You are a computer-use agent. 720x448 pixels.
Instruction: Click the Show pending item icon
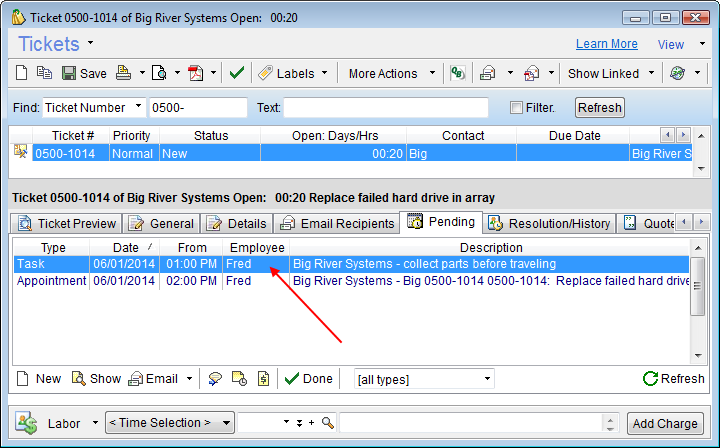[x=95, y=379]
